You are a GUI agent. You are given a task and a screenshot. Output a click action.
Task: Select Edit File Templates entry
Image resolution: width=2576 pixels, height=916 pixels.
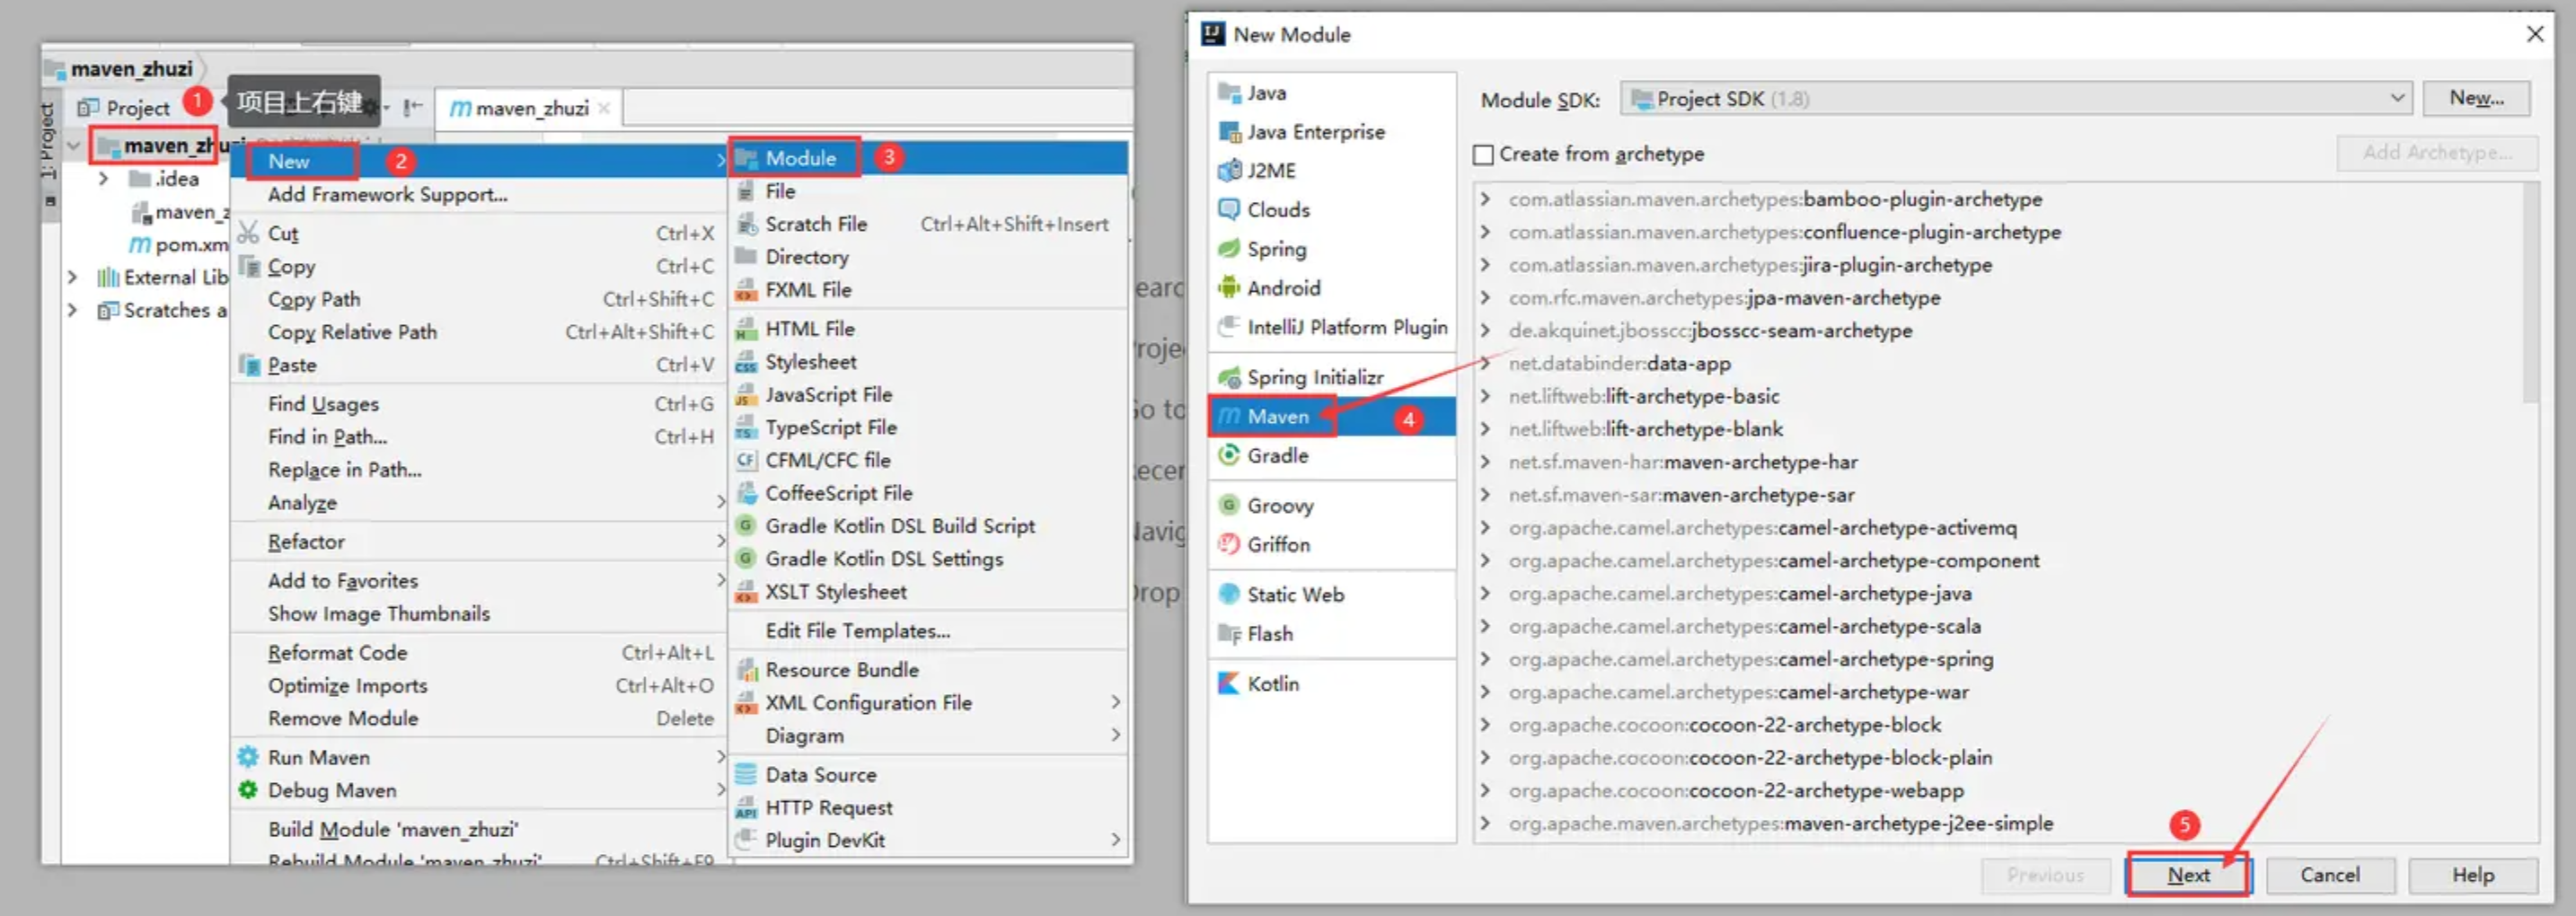click(x=929, y=630)
